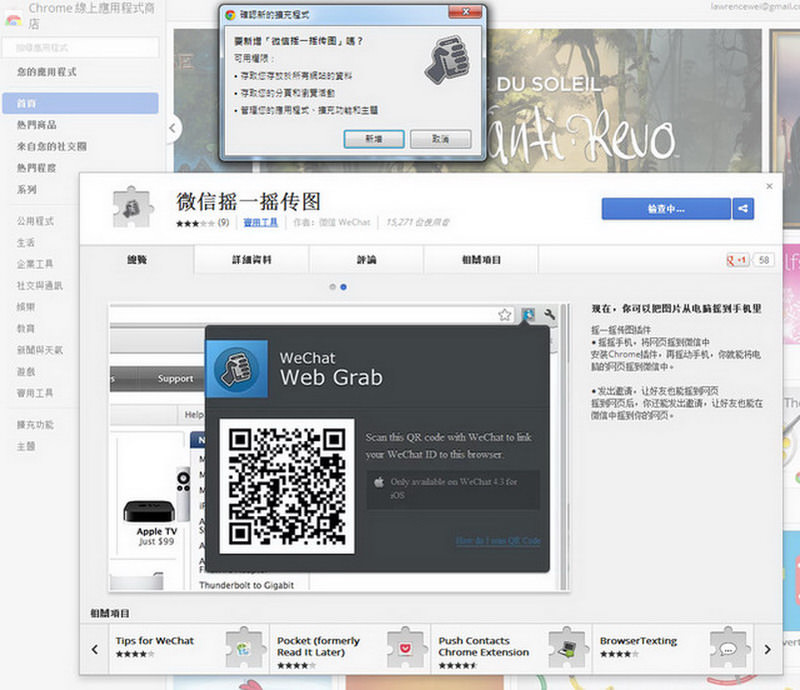This screenshot has height=690, width=800.
Task: Select 主題 in the sidebar
Action: pos(26,446)
